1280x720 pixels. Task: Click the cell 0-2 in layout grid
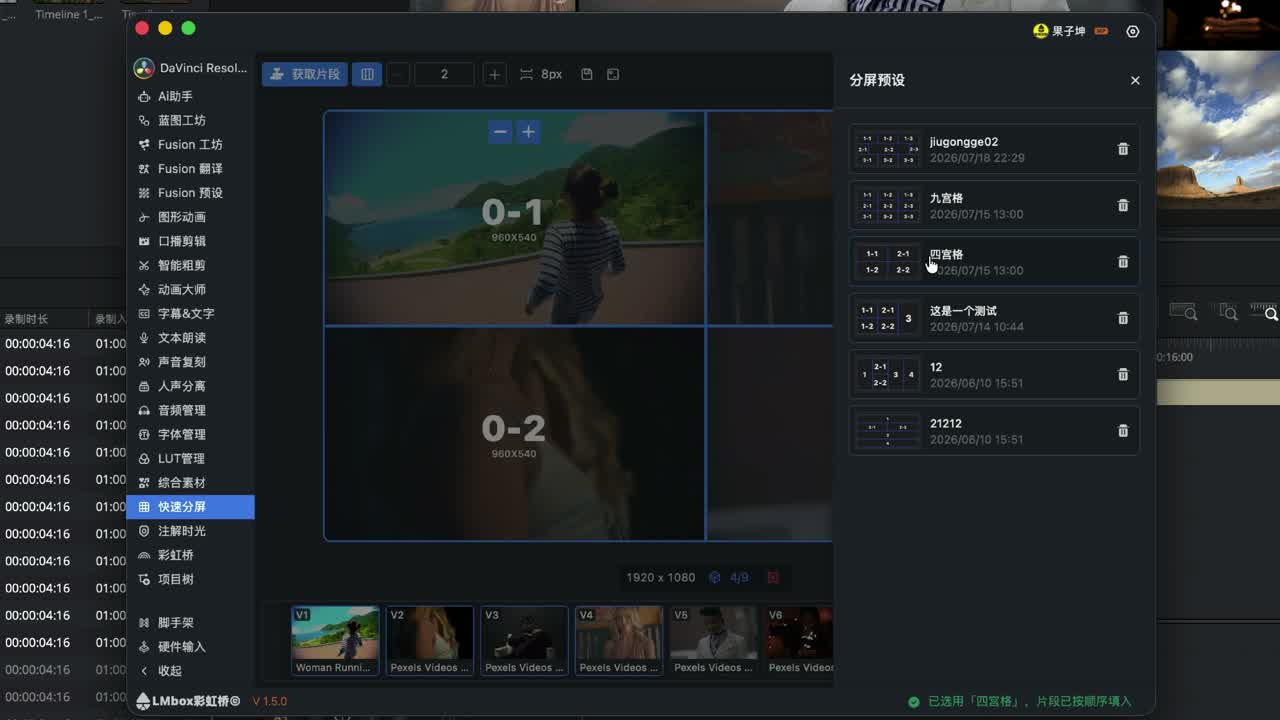coord(514,434)
